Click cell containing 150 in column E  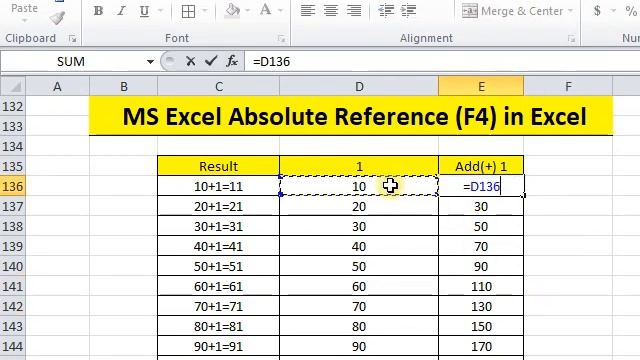(481, 326)
